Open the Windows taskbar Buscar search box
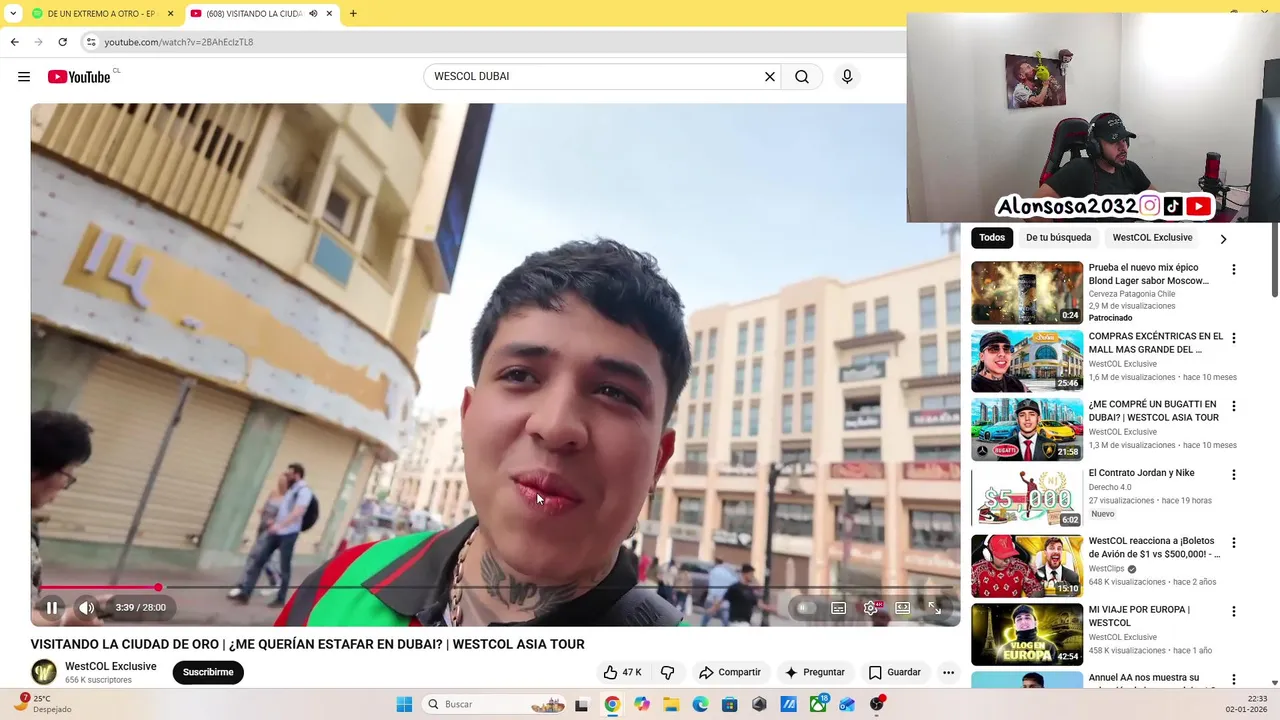The image size is (1280, 720). pyautogui.click(x=494, y=704)
